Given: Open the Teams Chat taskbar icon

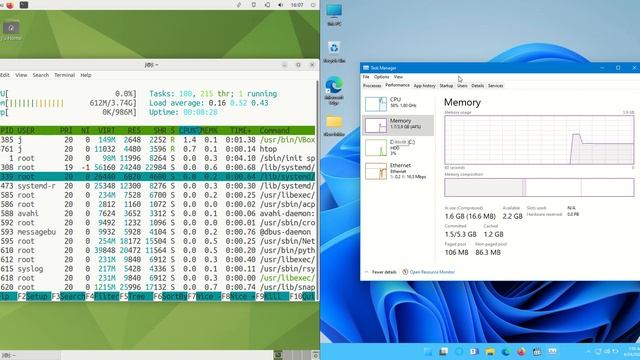Looking at the screenshot, I should (474, 351).
